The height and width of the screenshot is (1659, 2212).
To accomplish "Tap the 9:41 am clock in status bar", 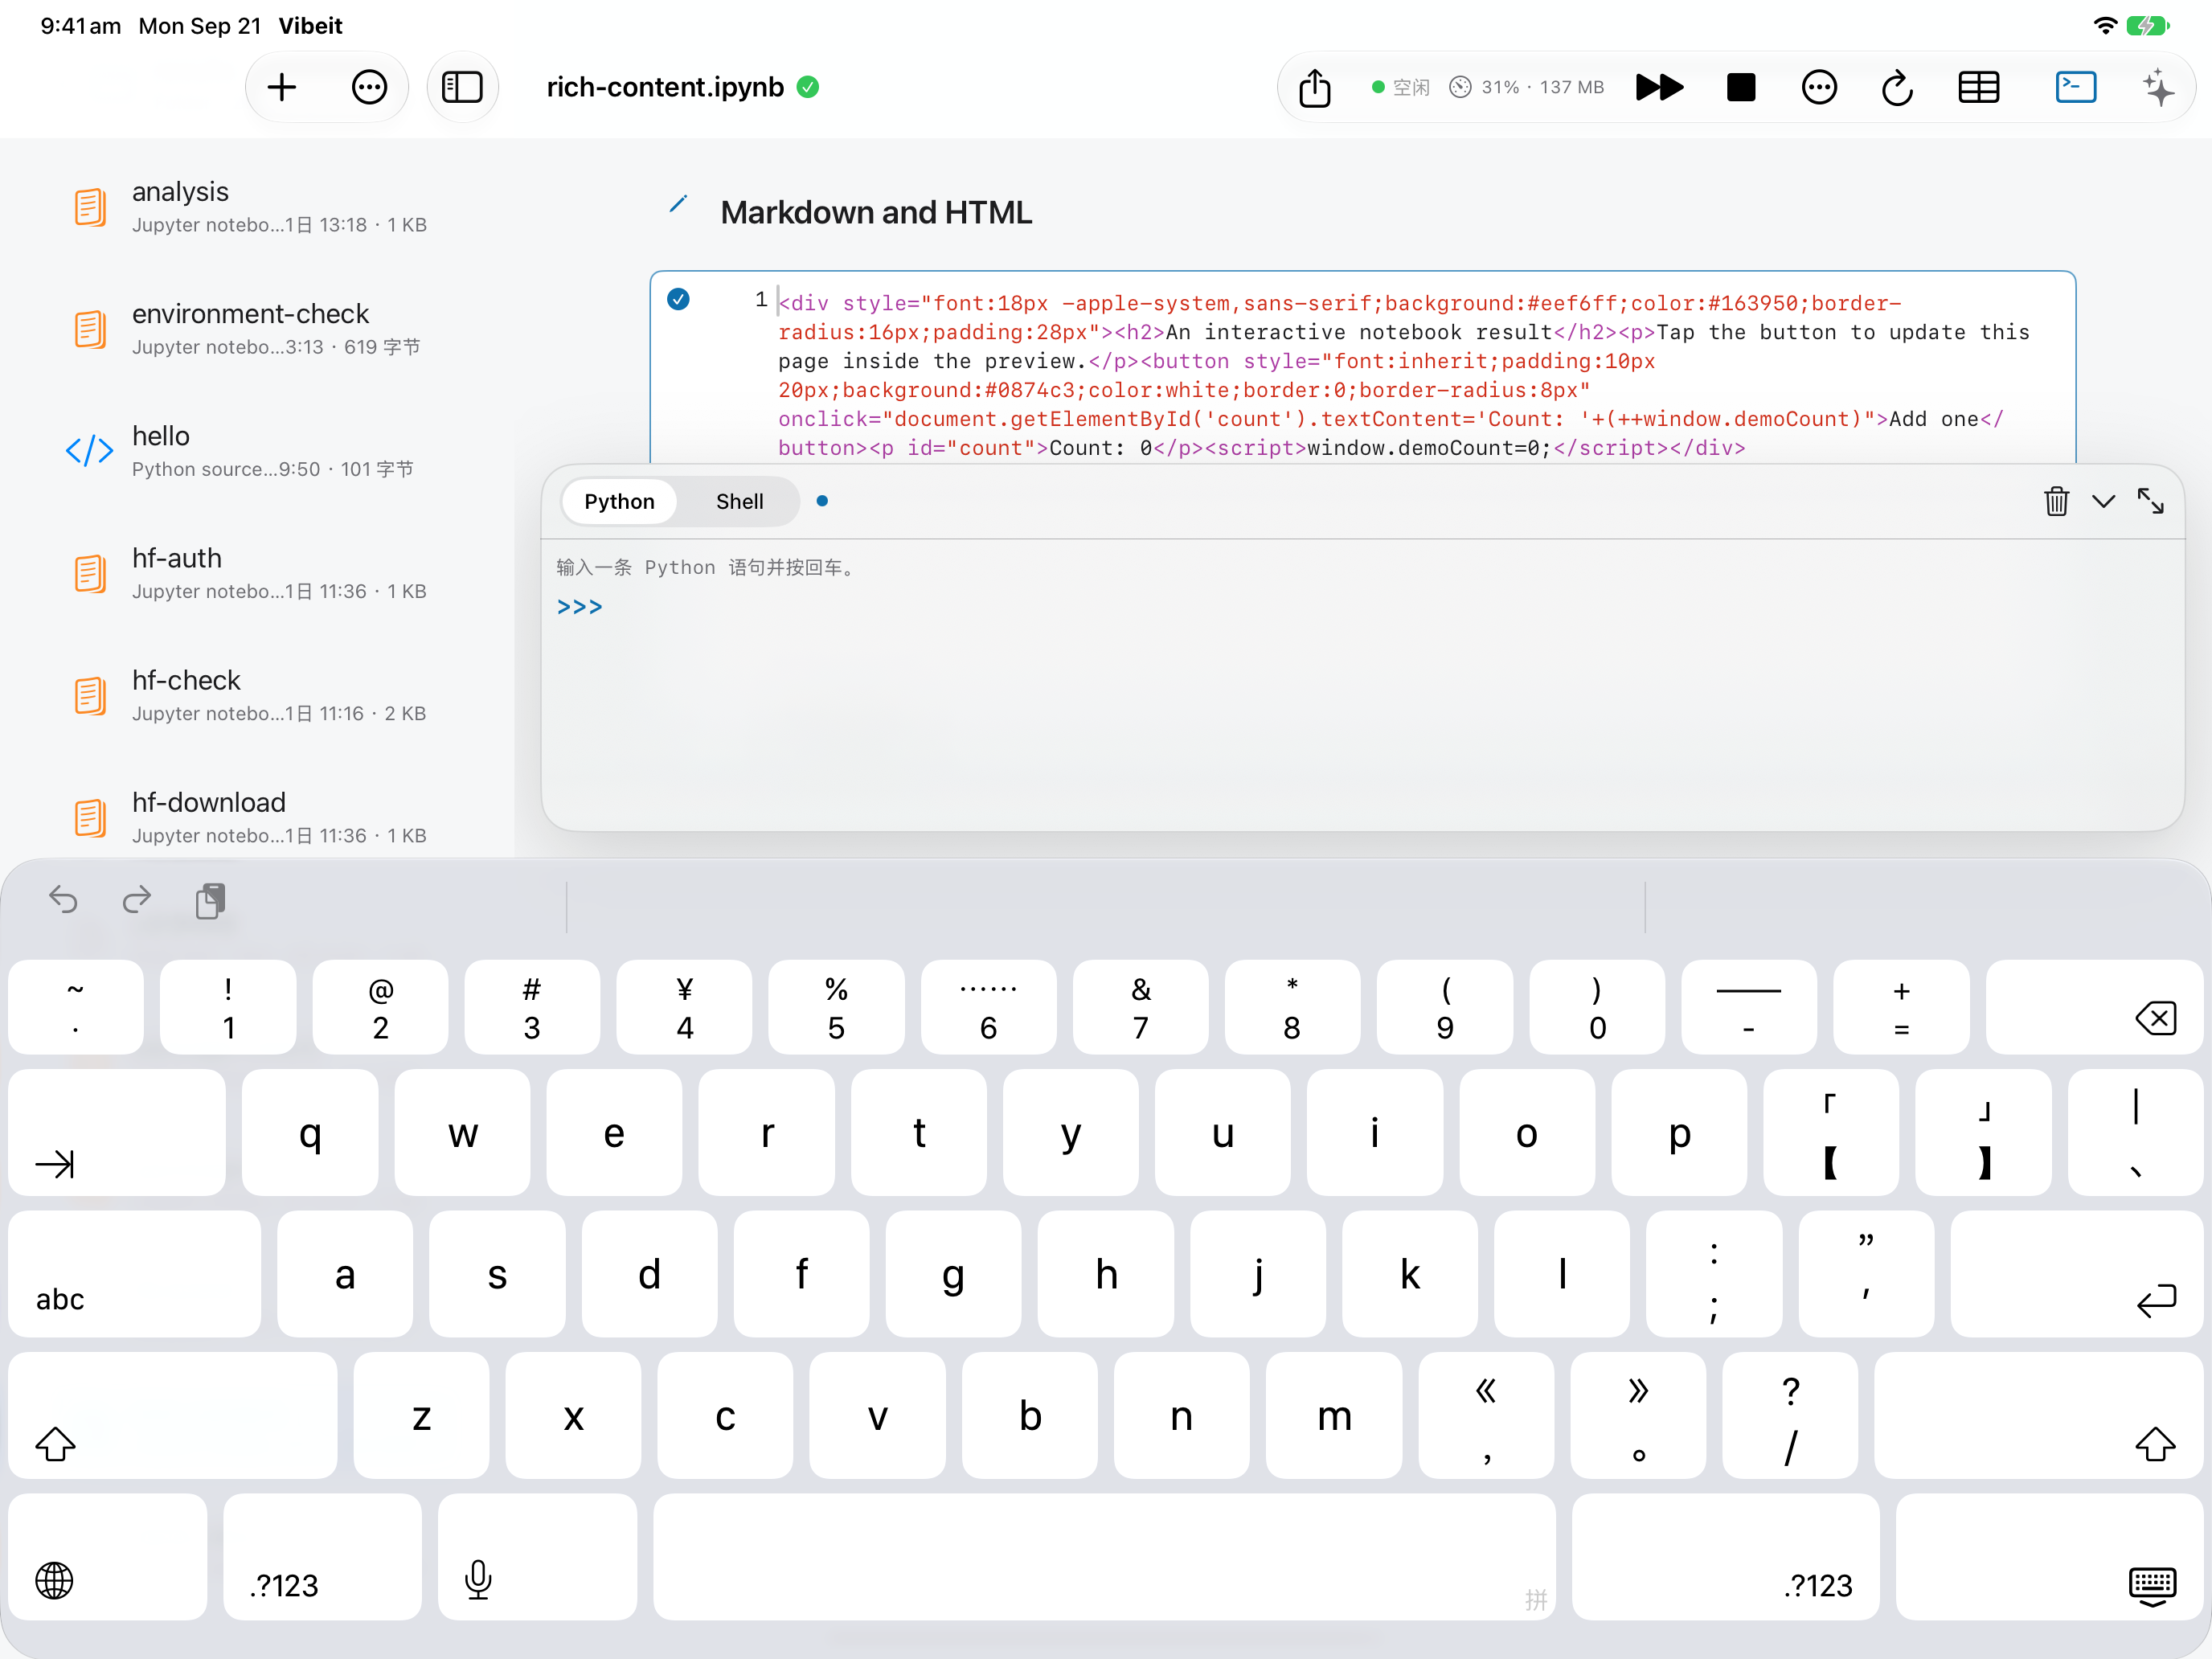I will point(81,26).
